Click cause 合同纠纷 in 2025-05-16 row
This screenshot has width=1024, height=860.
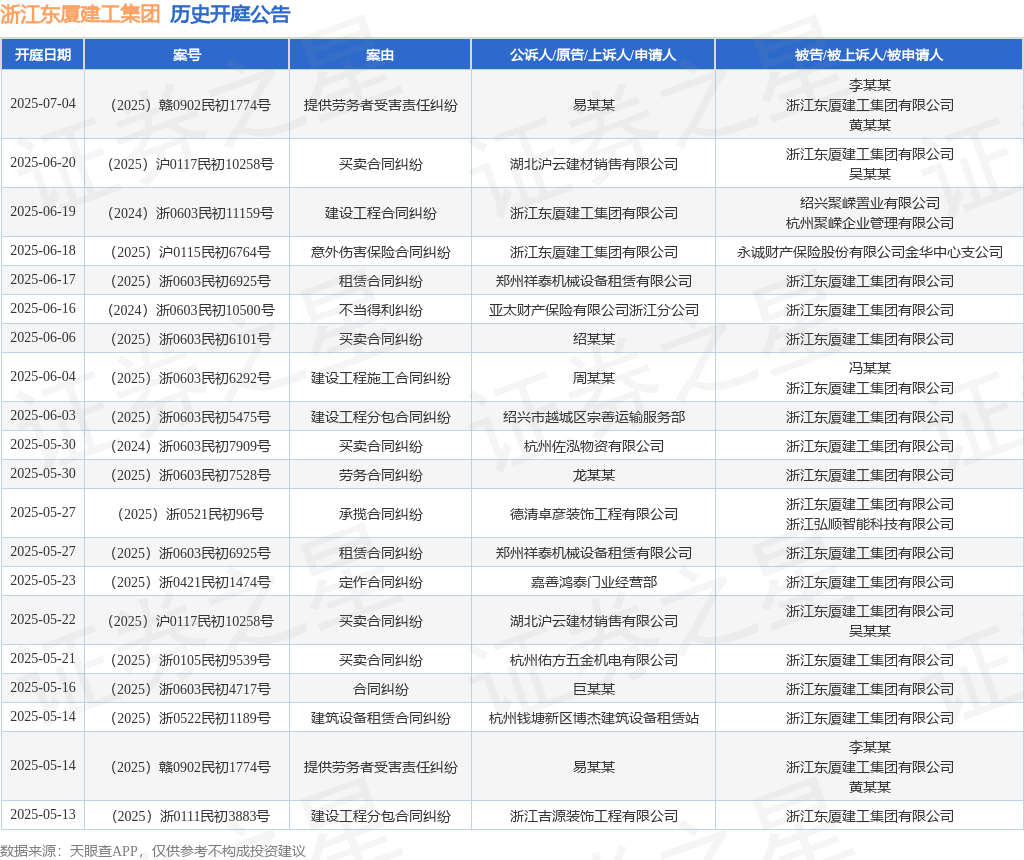[380, 689]
